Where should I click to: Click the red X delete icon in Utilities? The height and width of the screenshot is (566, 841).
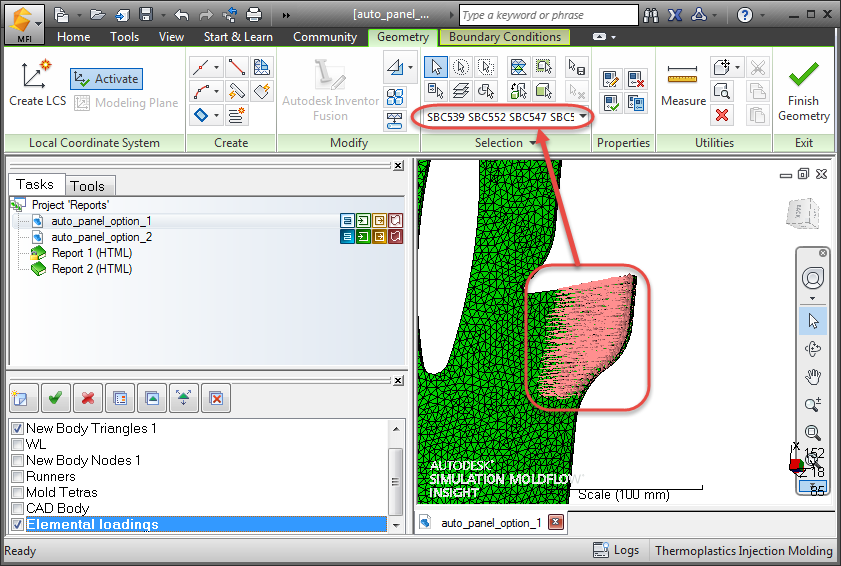click(722, 115)
